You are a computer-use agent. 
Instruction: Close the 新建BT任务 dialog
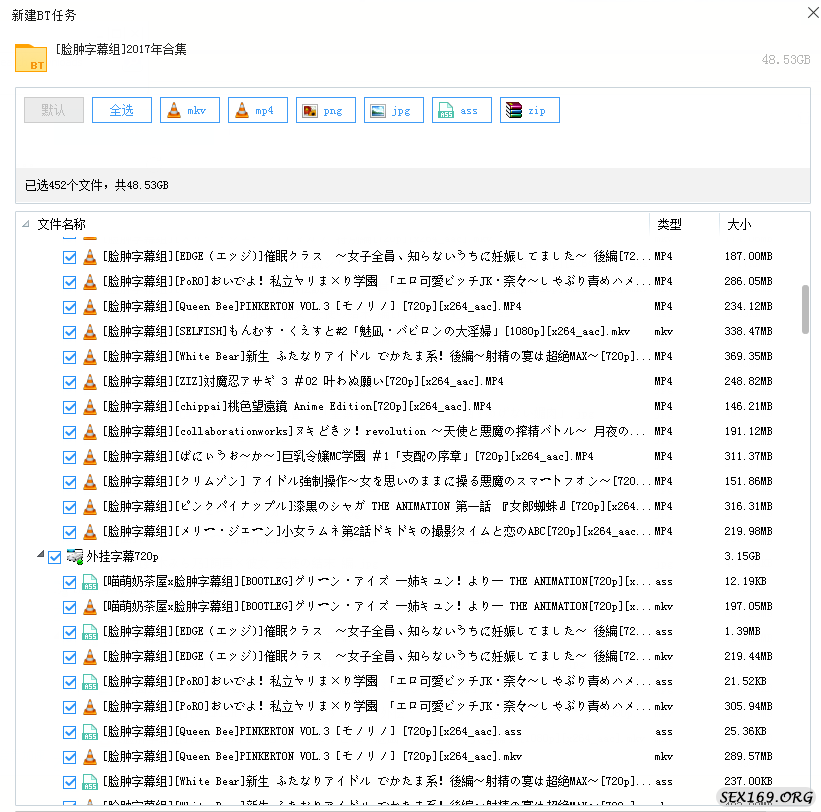(808, 12)
